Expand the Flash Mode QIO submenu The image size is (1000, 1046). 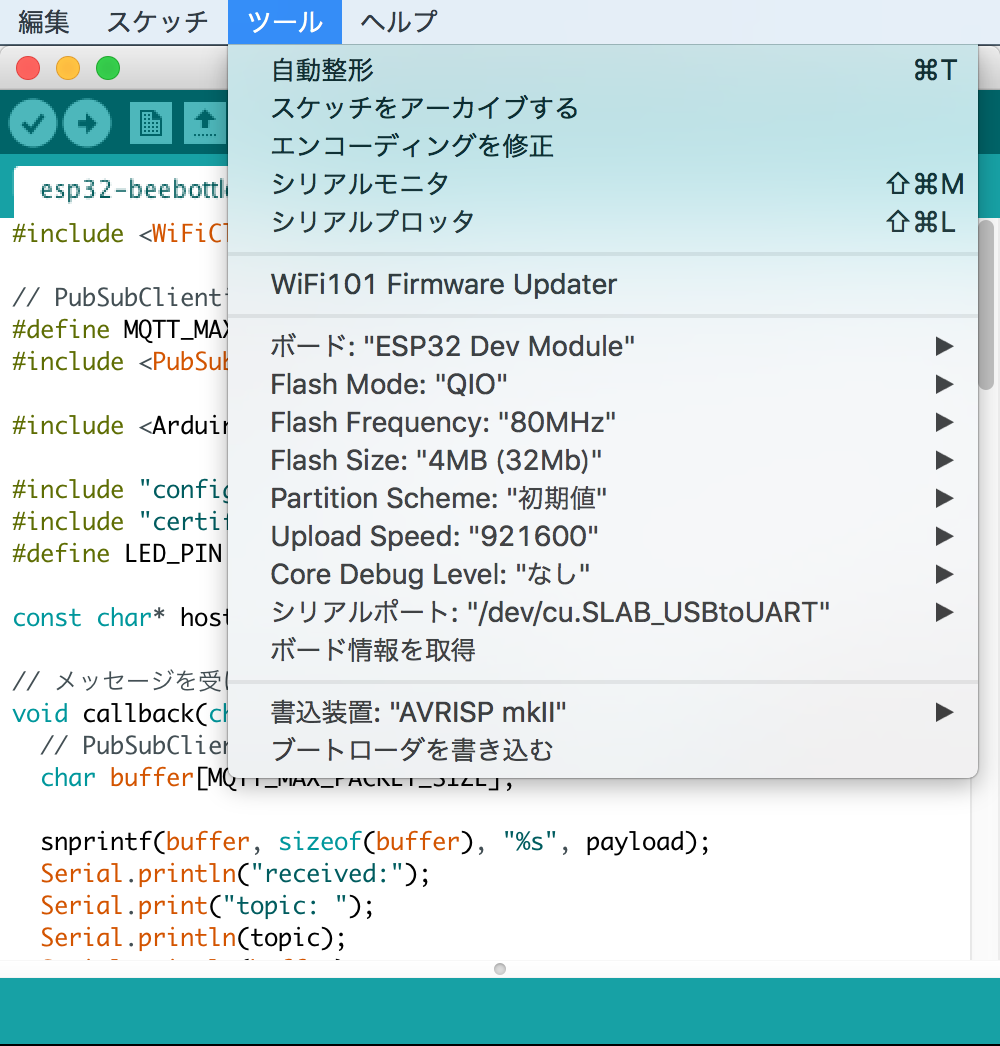pyautogui.click(x=603, y=384)
